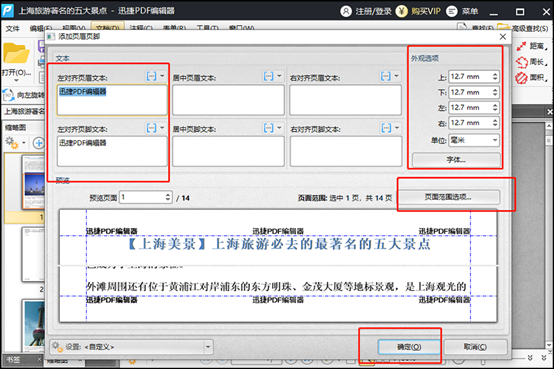The height and width of the screenshot is (369, 554).
Task: Click the centered footer text box
Action: point(228,151)
